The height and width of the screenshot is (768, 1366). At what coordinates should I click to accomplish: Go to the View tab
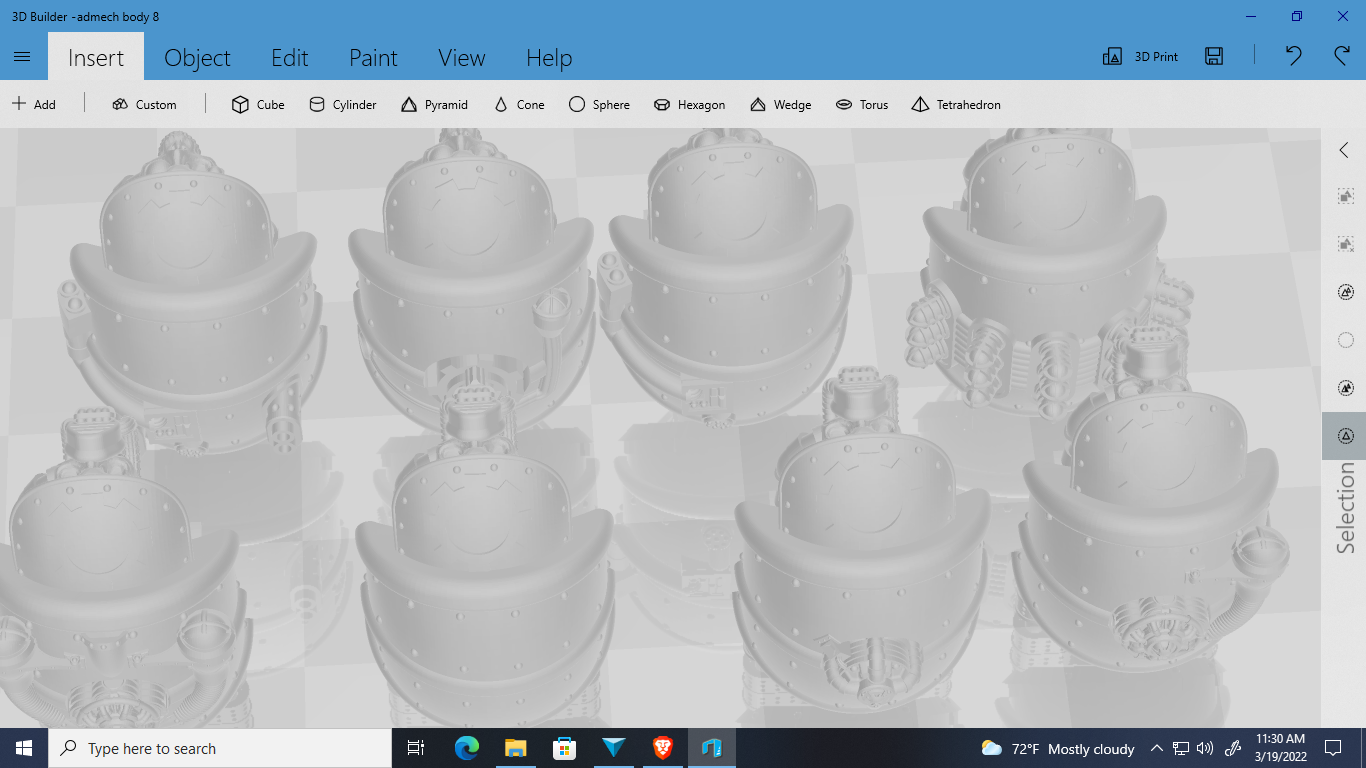tap(462, 57)
